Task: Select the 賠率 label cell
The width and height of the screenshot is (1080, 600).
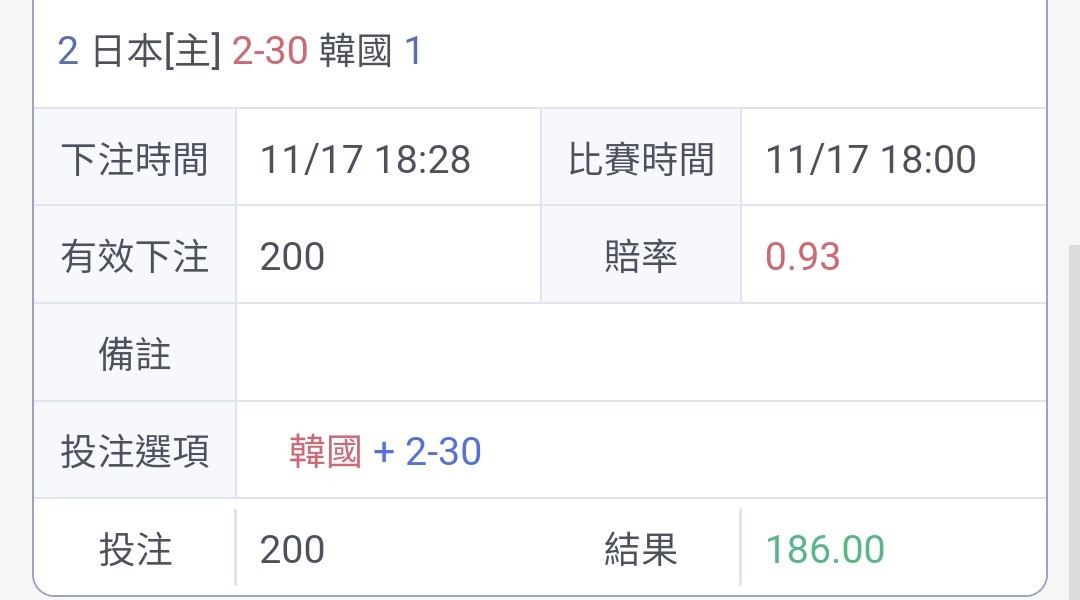Action: pyautogui.click(x=641, y=255)
